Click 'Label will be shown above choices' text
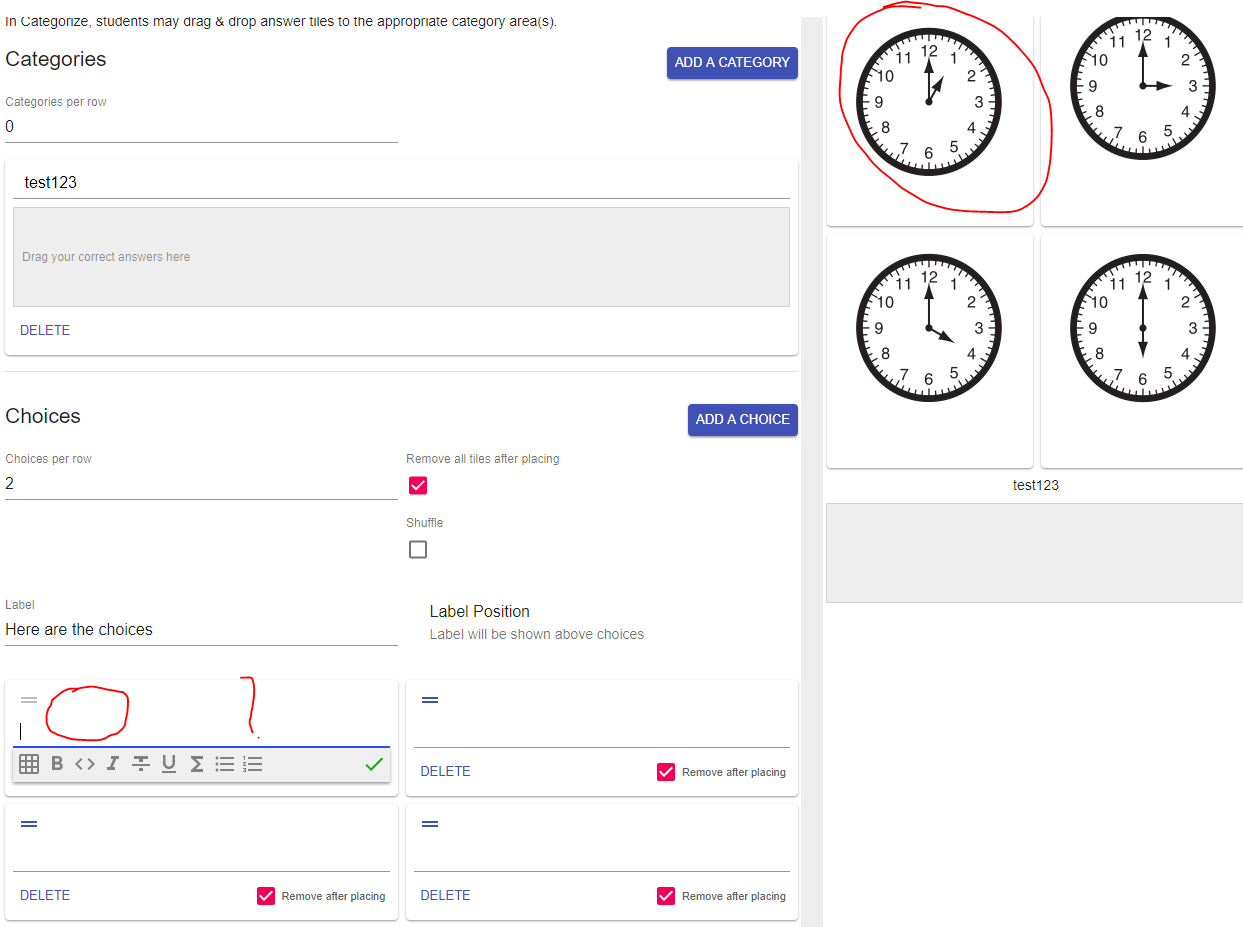 (x=537, y=634)
